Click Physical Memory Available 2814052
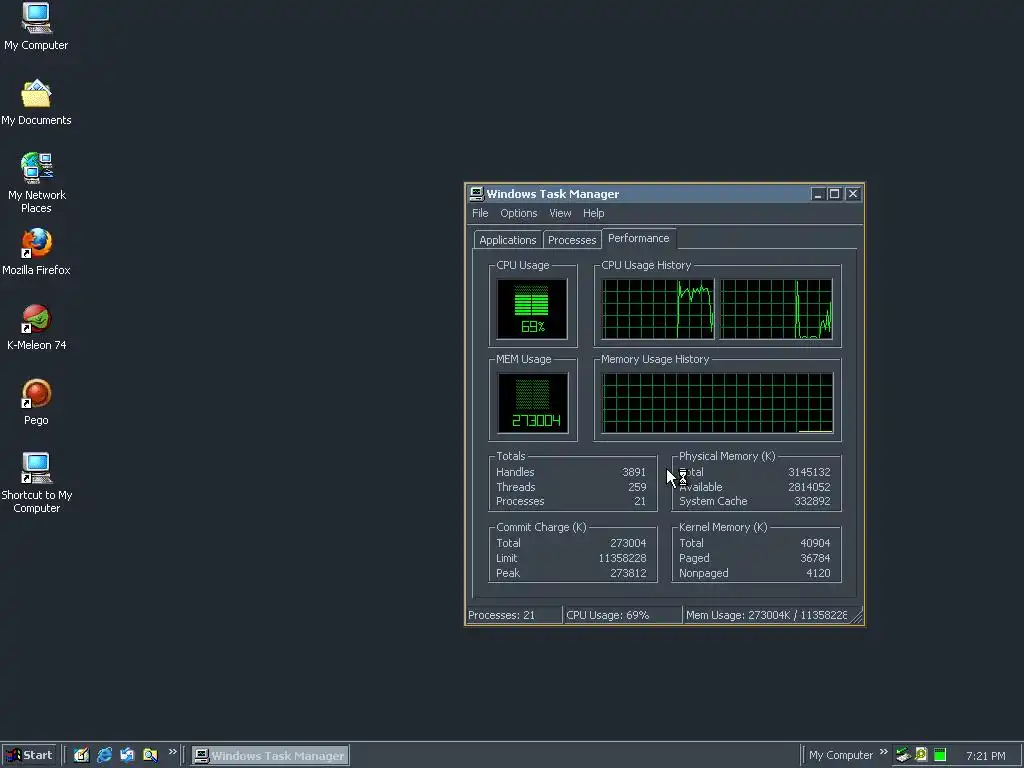 [x=808, y=487]
